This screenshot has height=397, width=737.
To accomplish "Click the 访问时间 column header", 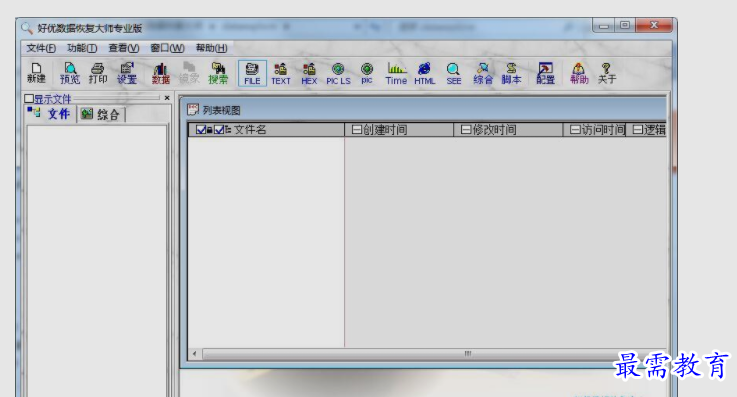I will click(x=594, y=130).
